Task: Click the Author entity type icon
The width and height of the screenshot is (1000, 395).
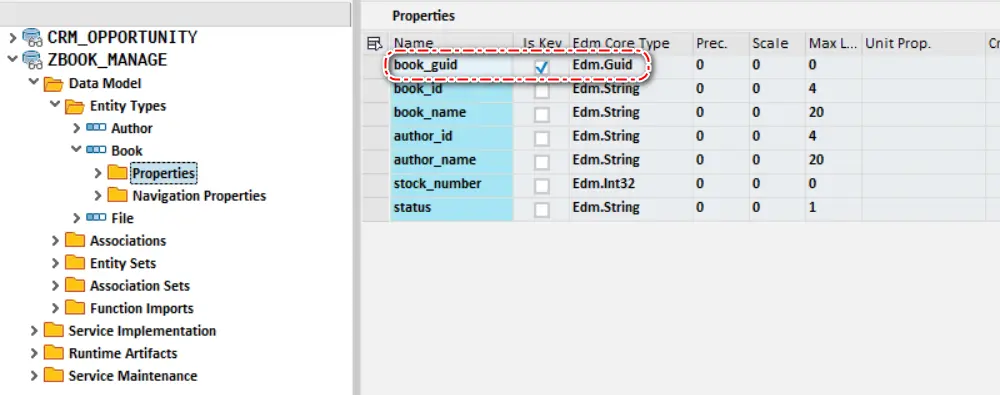Action: coord(96,128)
